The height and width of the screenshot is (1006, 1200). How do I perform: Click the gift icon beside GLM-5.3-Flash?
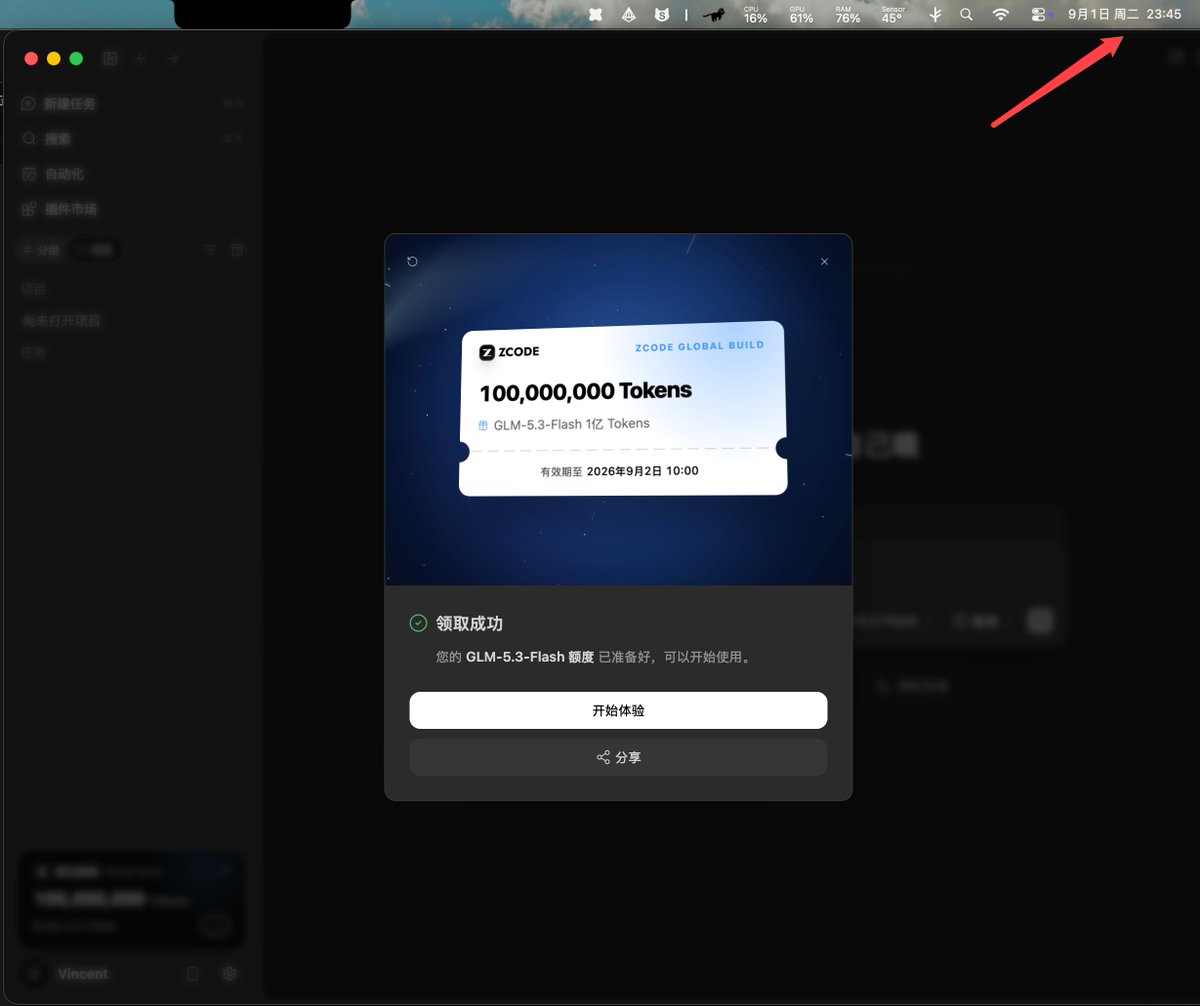pos(483,425)
